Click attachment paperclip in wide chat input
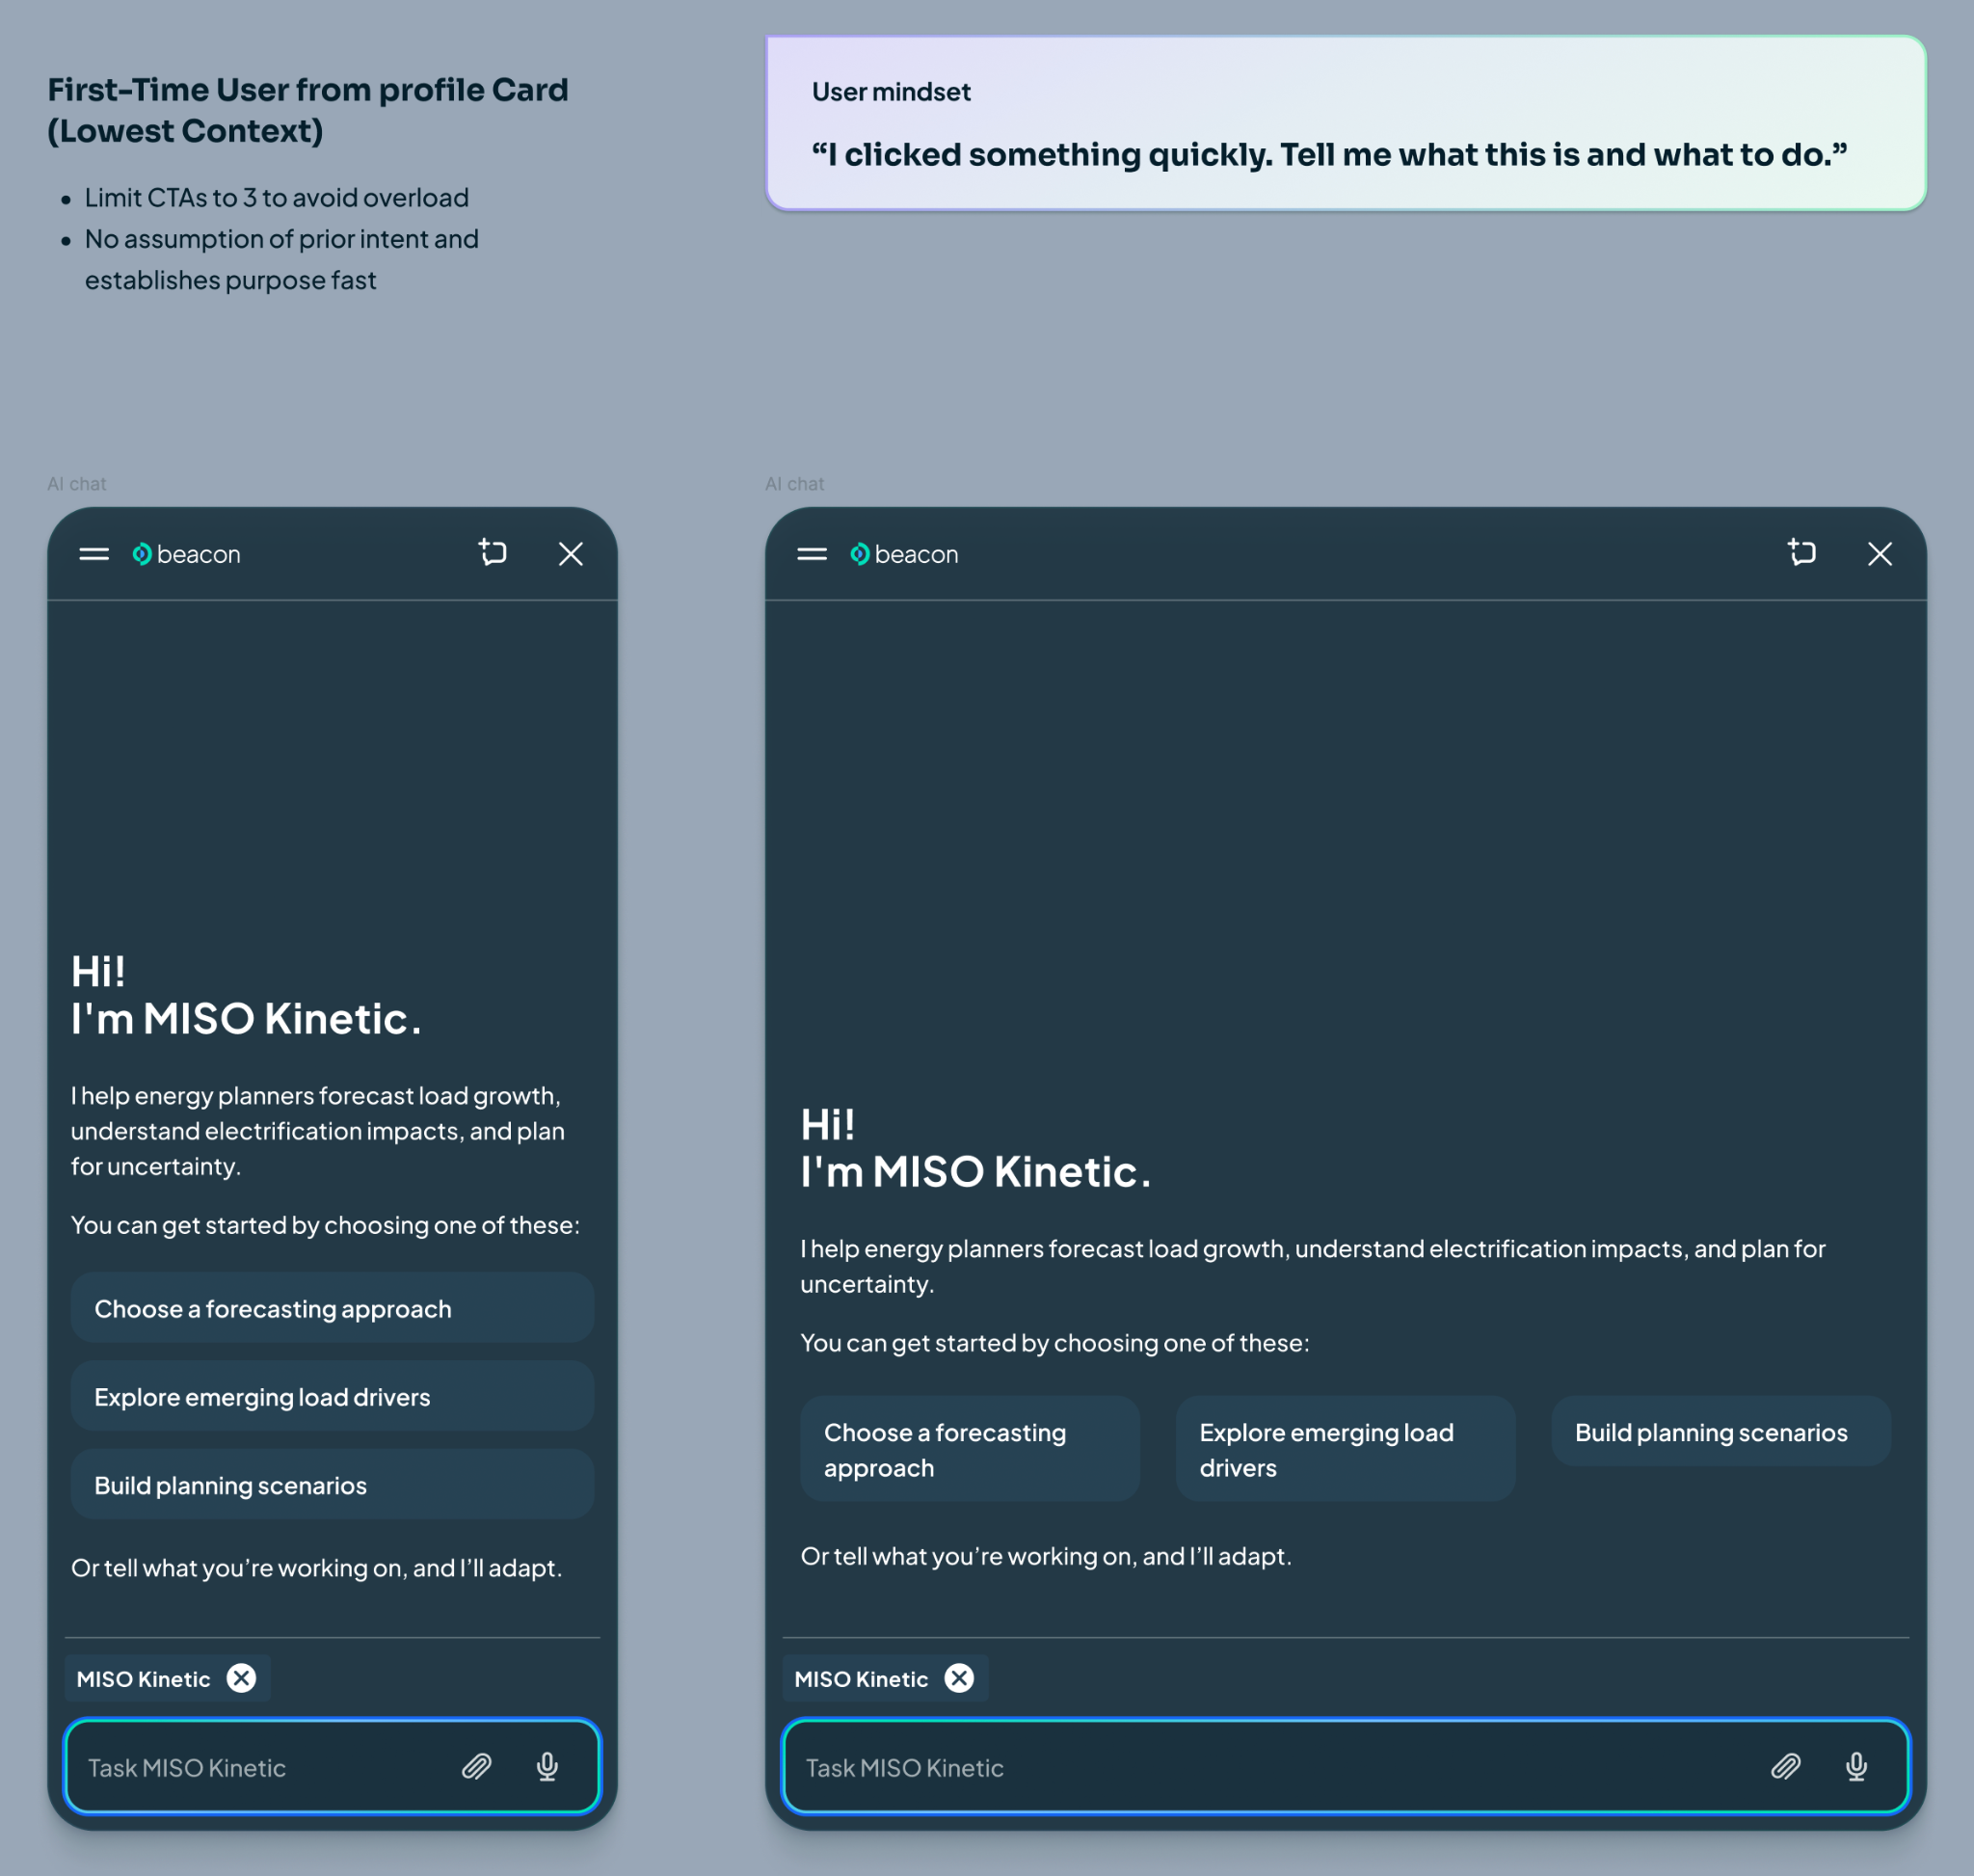 coord(1786,1767)
